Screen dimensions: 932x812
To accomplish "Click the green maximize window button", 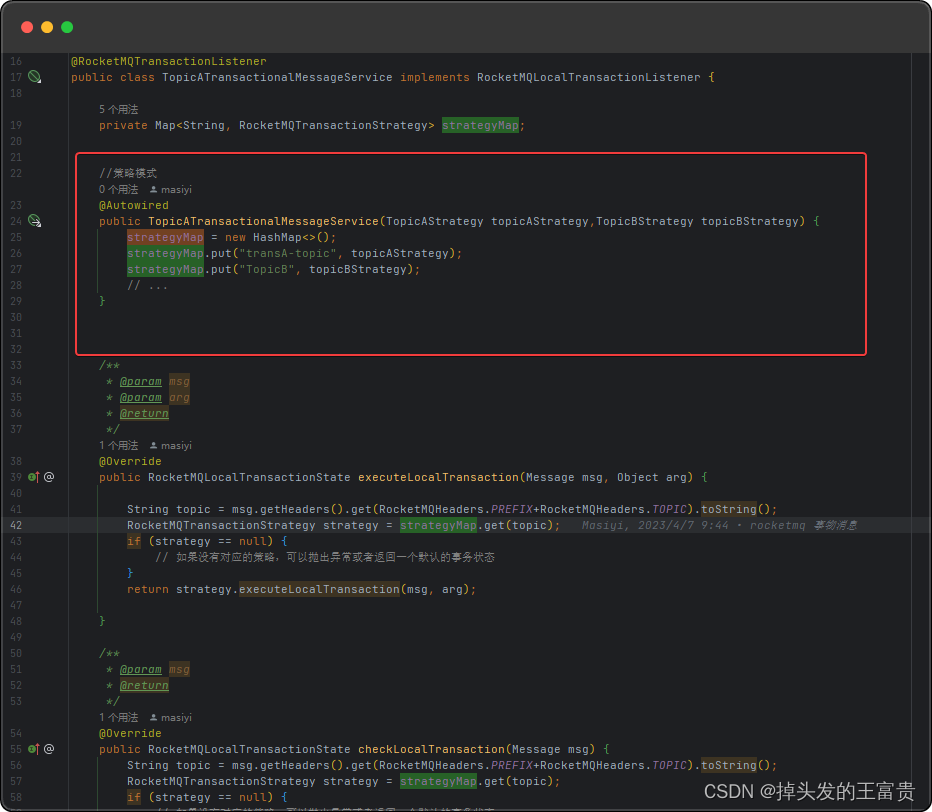I will click(67, 27).
